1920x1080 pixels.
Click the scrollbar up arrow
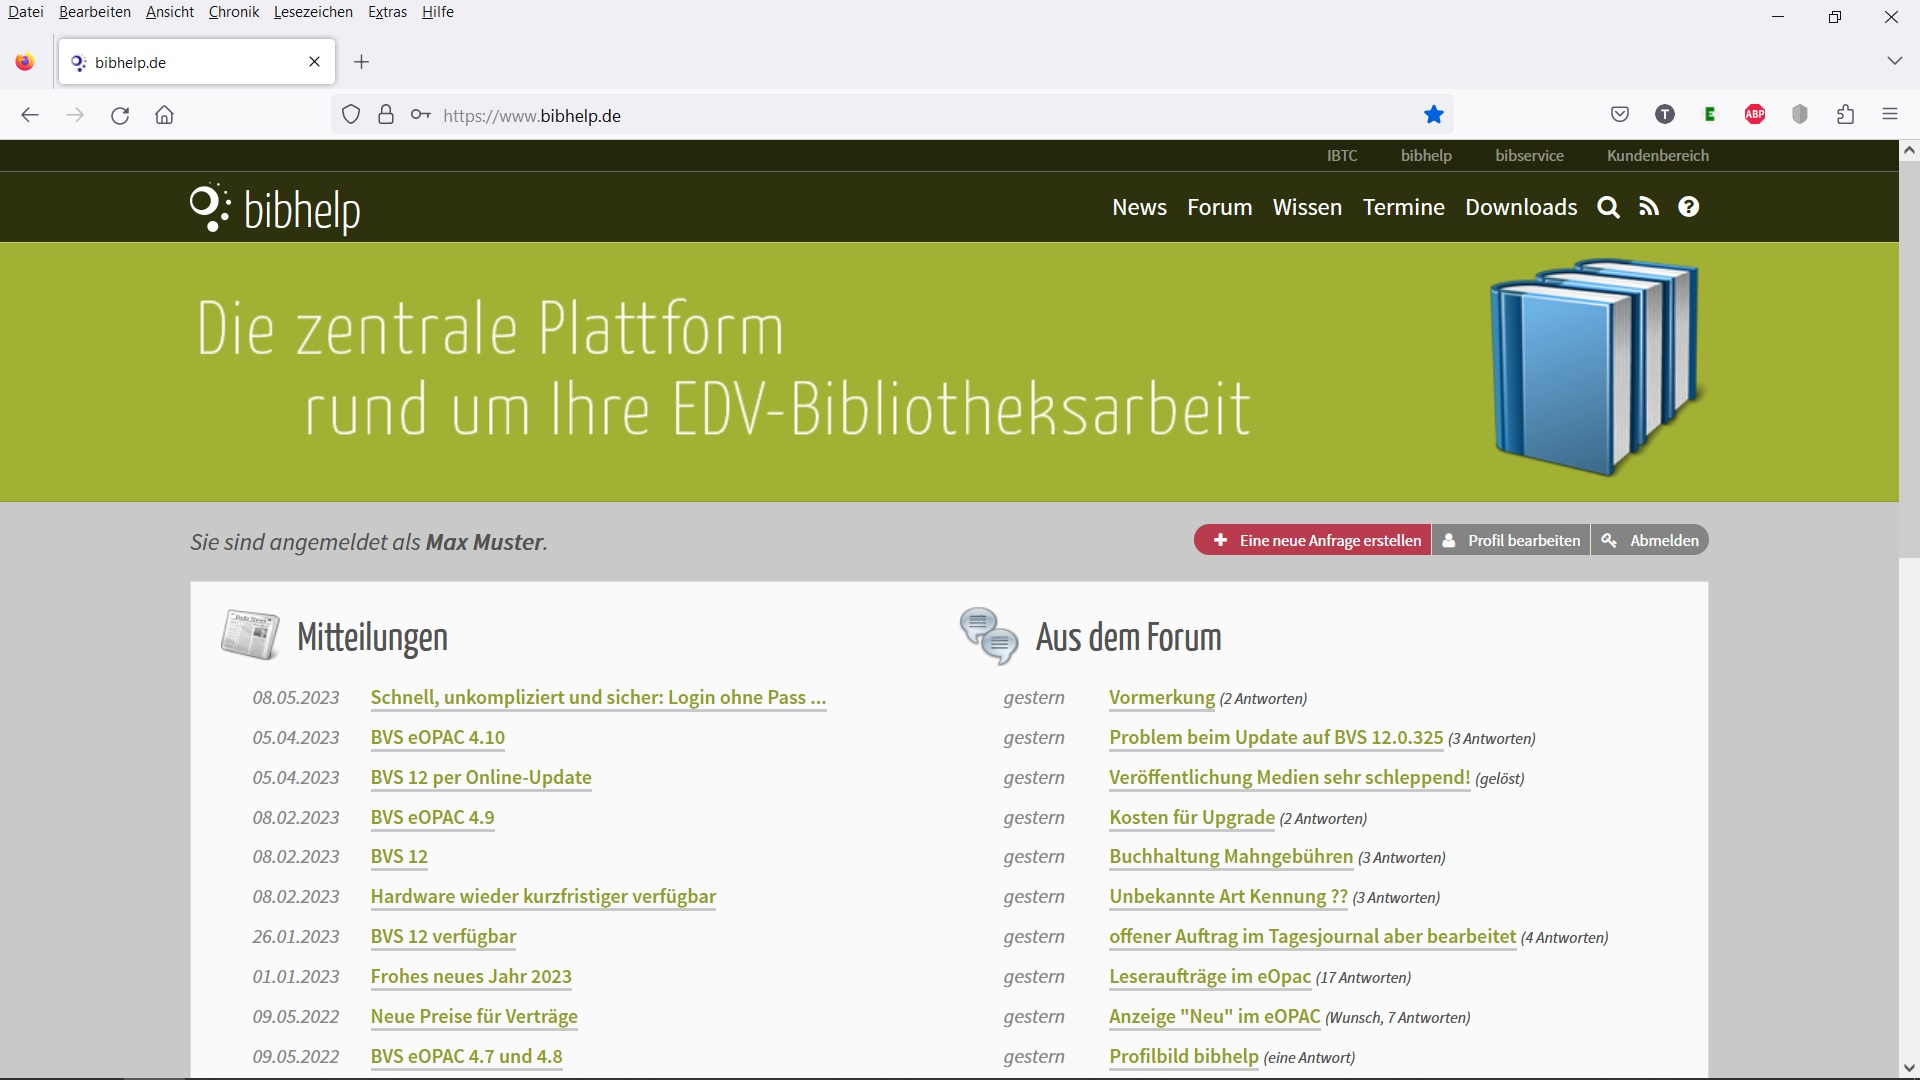click(1909, 151)
